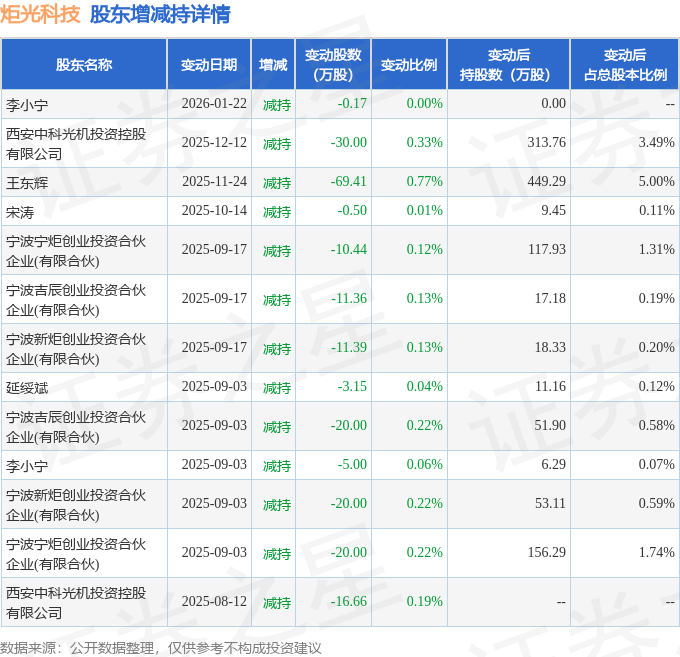Click the 449.29 holdings value

point(546,181)
